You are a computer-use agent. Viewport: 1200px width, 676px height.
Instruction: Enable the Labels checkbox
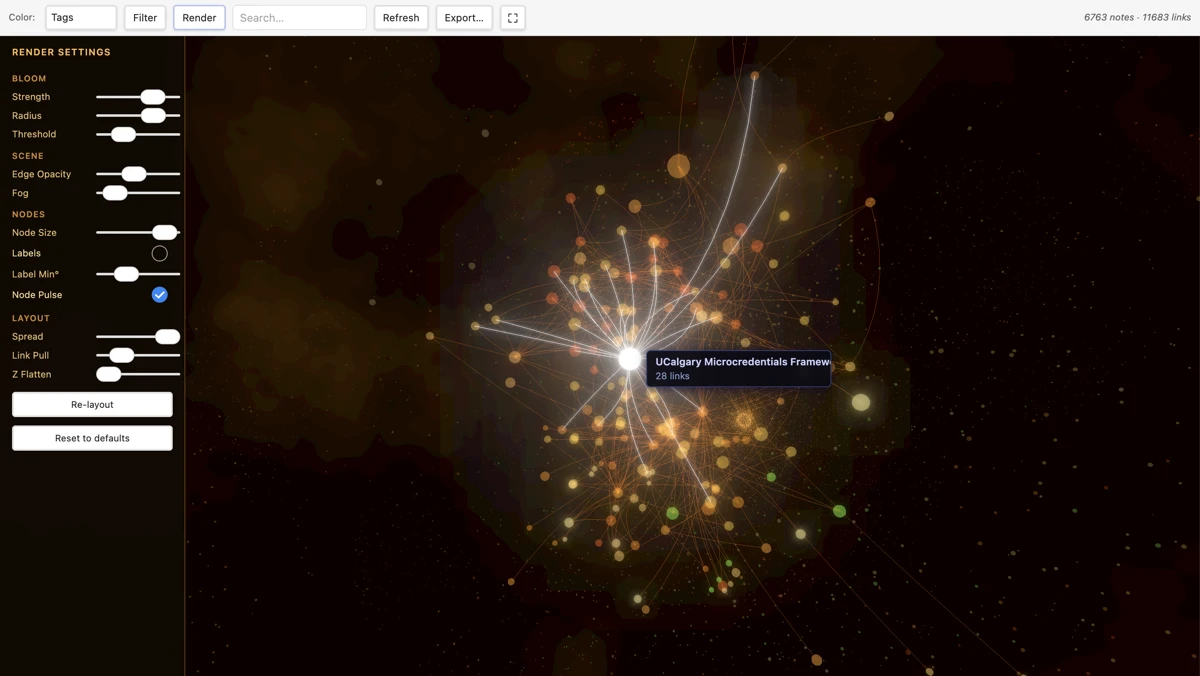click(x=159, y=253)
